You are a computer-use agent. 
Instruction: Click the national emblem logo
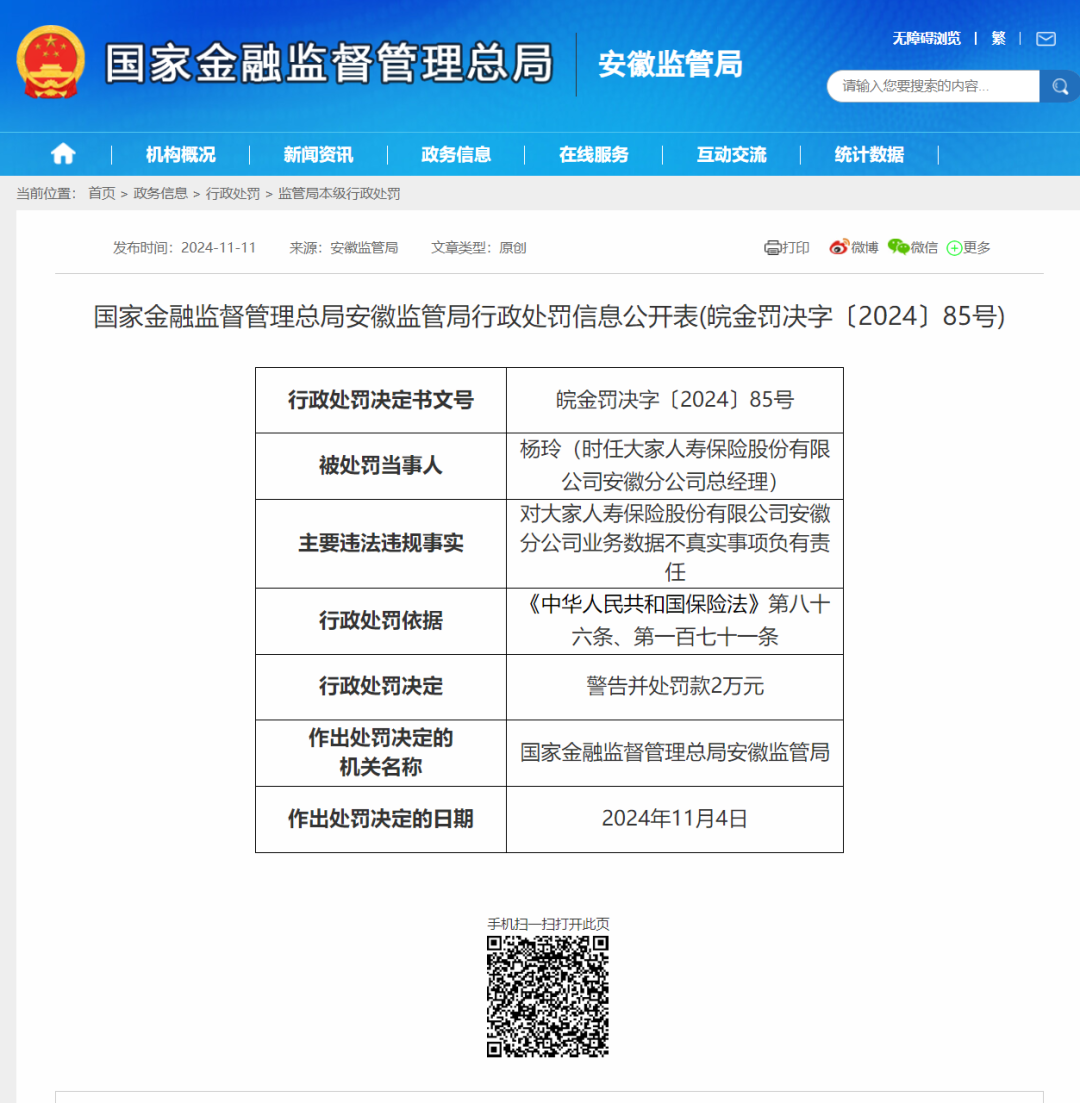pyautogui.click(x=51, y=62)
